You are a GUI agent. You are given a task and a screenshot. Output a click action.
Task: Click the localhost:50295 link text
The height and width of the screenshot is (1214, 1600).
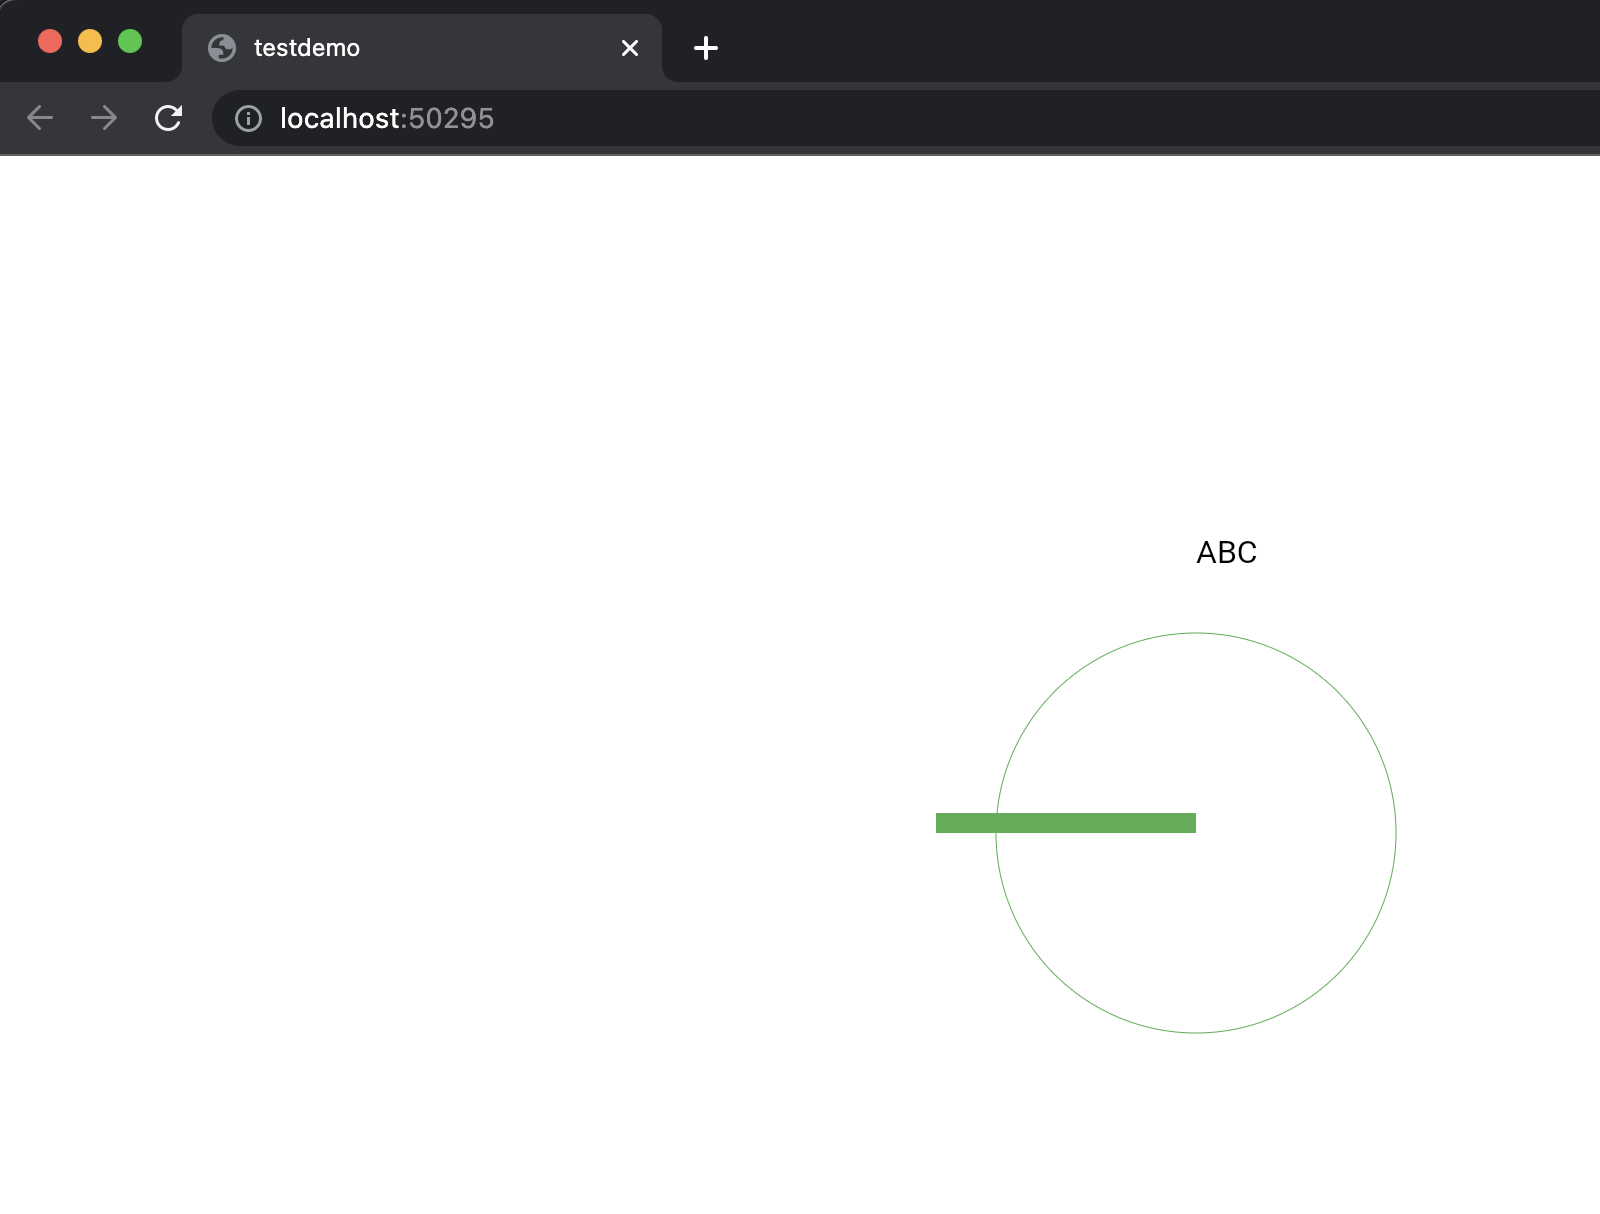point(386,119)
